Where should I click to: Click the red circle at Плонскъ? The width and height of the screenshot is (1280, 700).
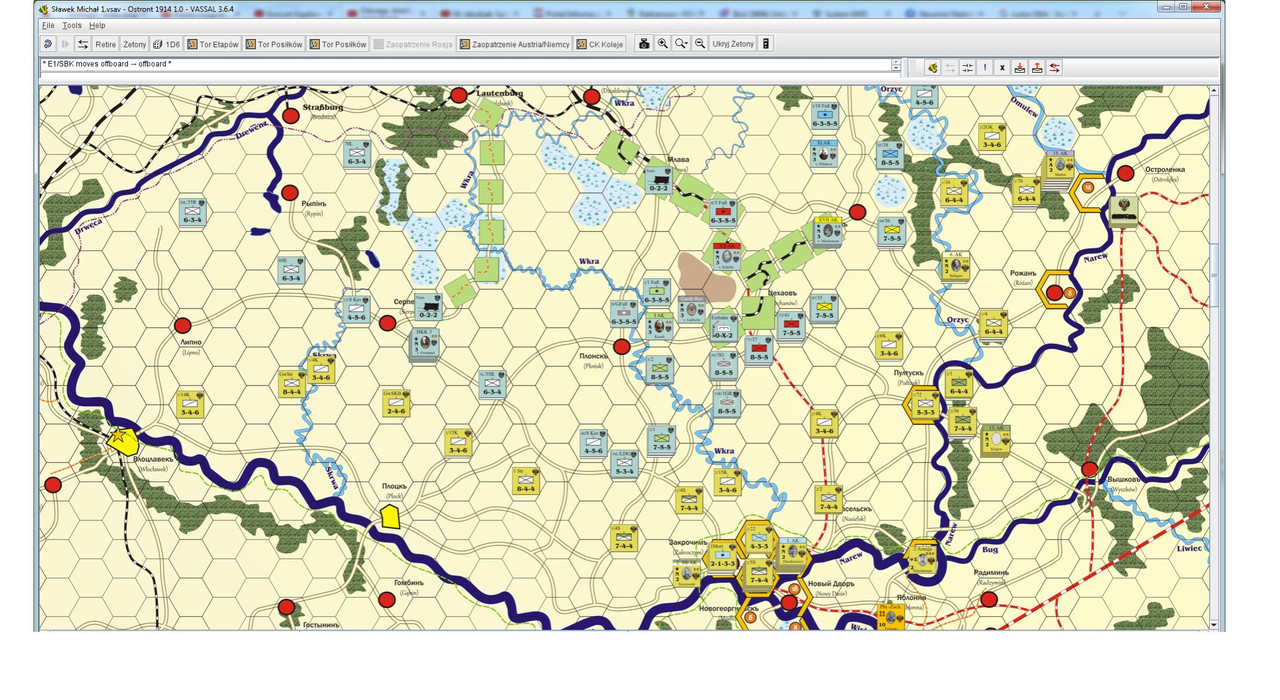click(x=621, y=347)
